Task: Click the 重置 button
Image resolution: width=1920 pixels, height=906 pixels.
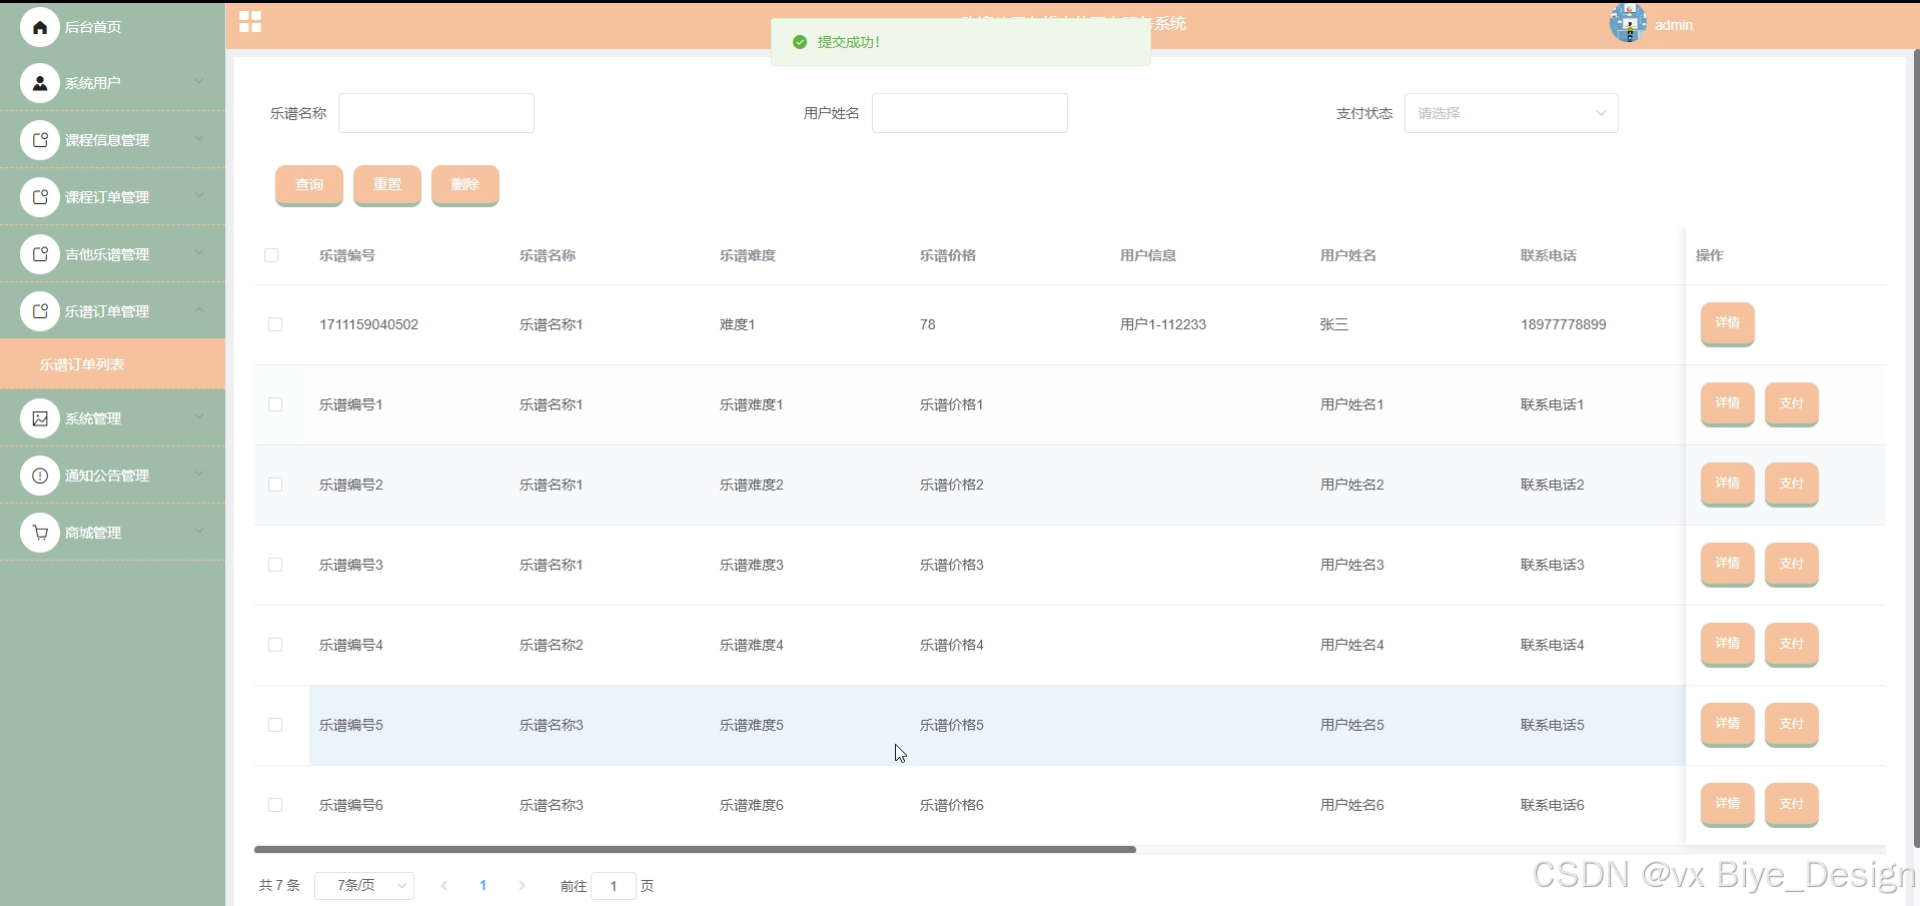Action: pyautogui.click(x=387, y=185)
